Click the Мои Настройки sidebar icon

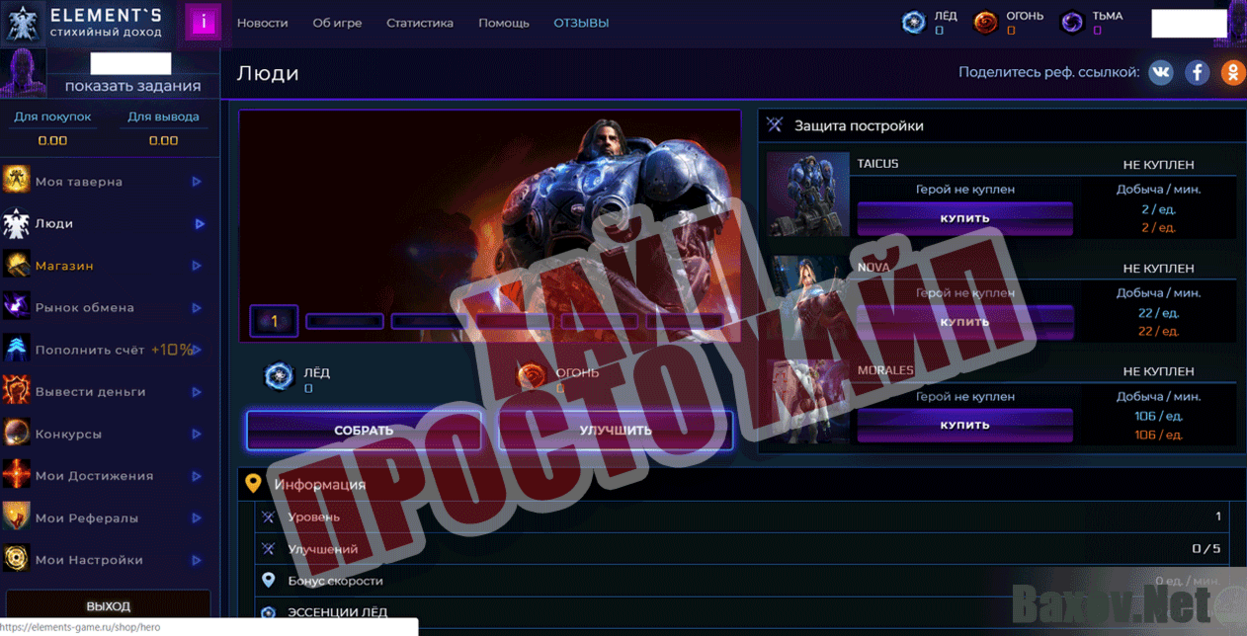point(16,559)
